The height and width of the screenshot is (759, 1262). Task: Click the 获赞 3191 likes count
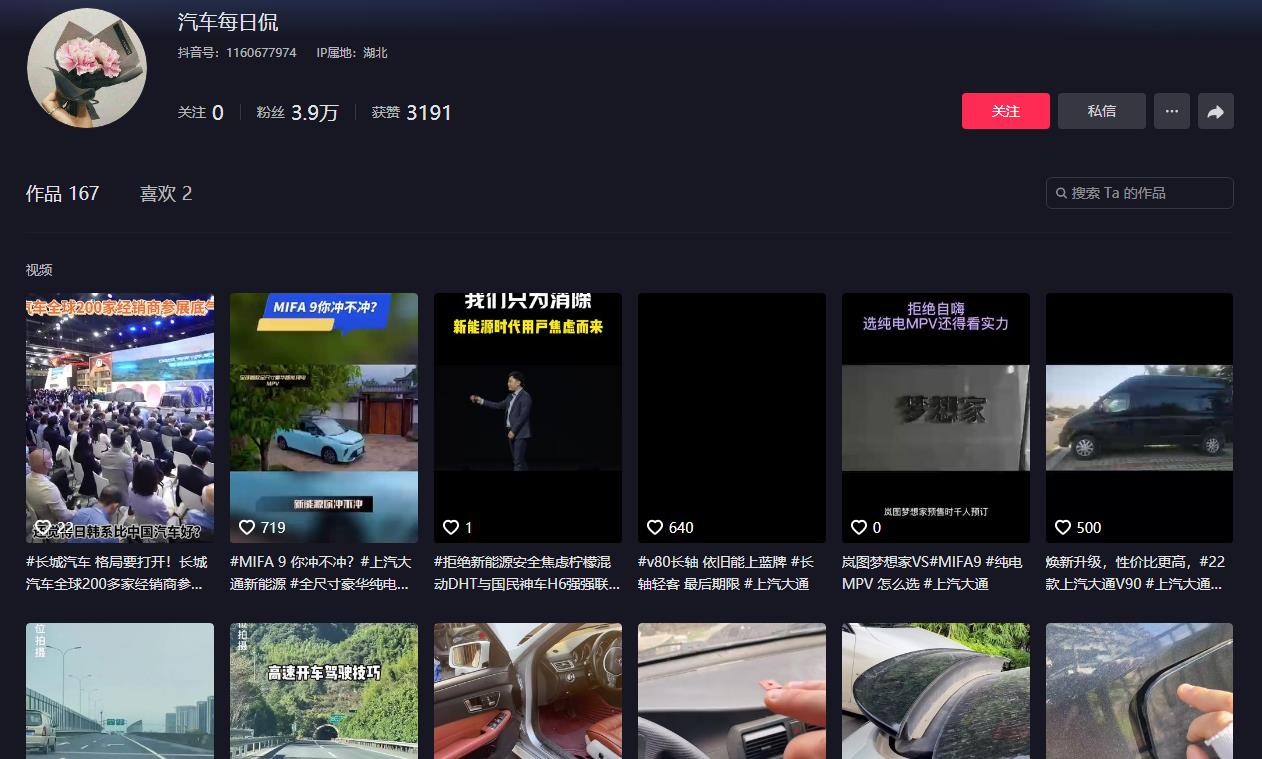411,113
